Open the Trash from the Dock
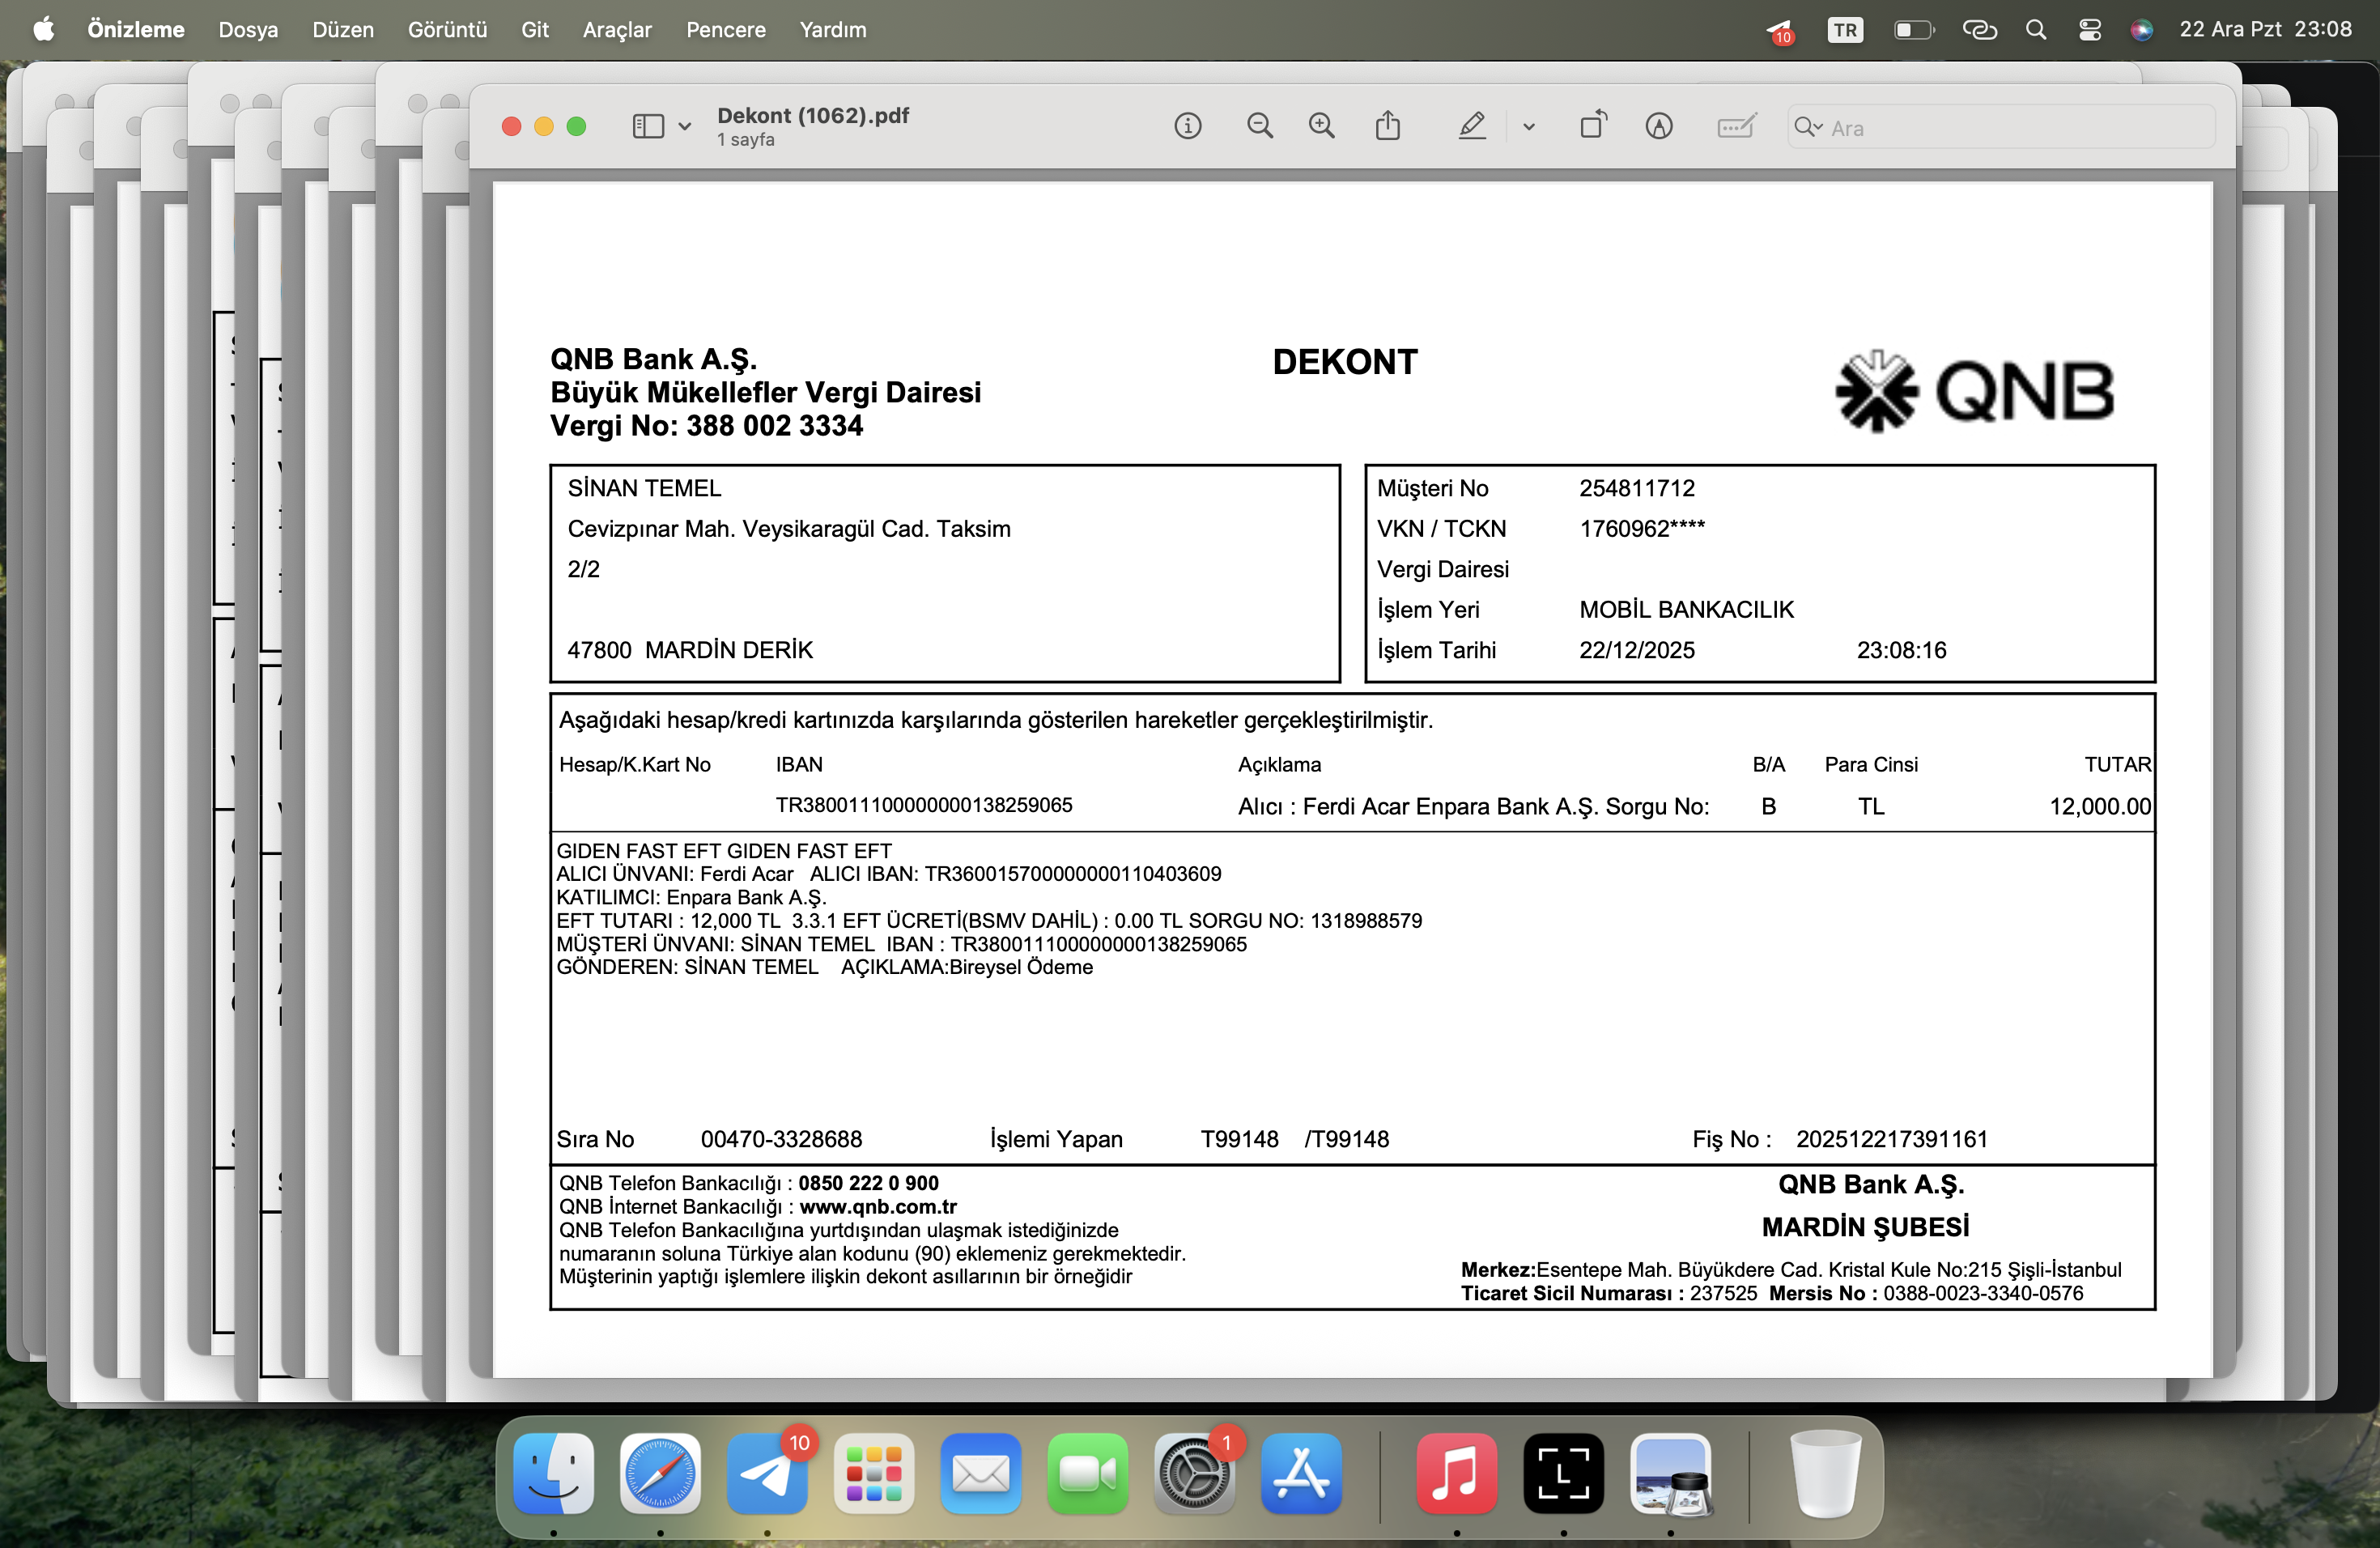2380x1548 pixels. [x=1825, y=1473]
